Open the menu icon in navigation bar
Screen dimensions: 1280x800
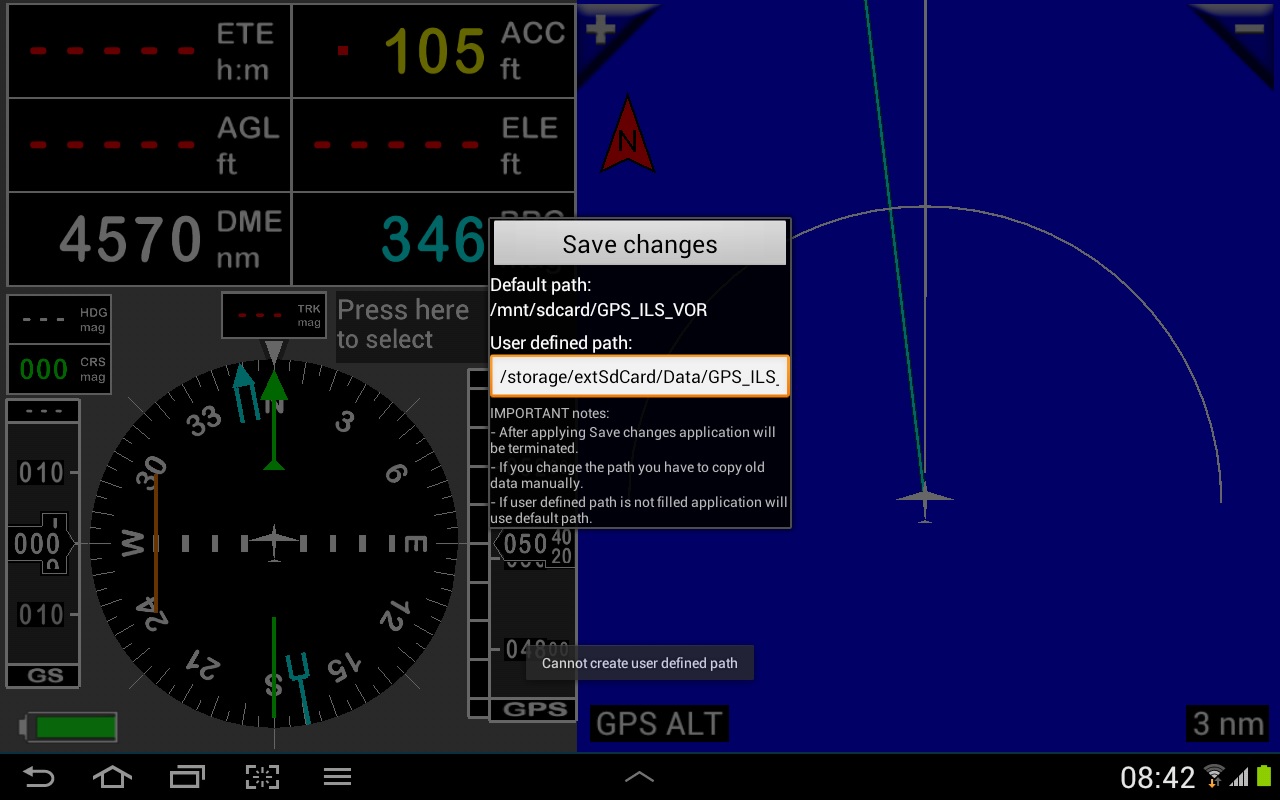point(337,776)
